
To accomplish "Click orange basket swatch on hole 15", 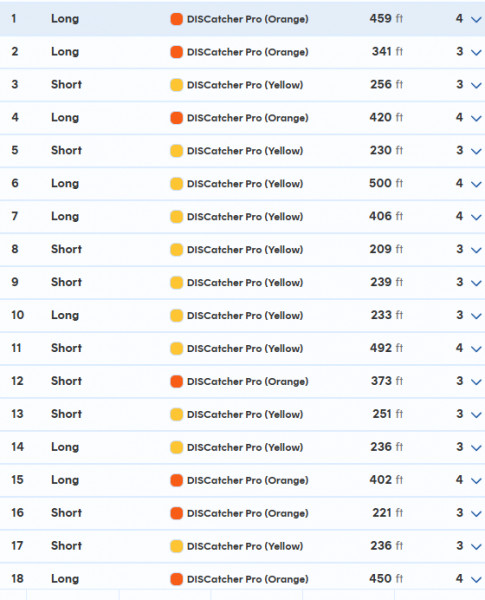I will [x=176, y=480].
